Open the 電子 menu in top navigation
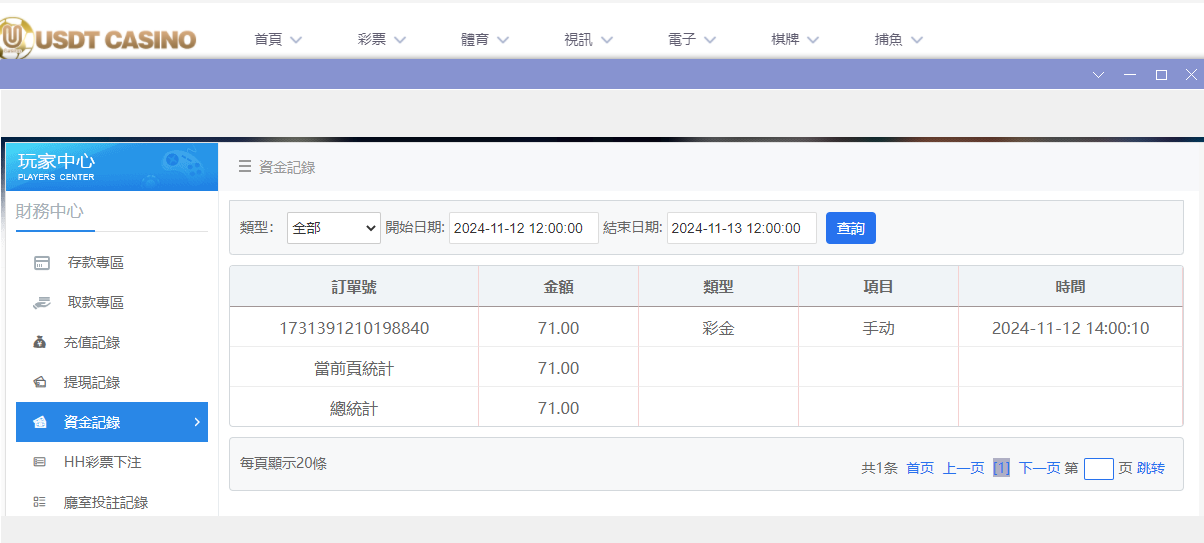The width and height of the screenshot is (1204, 543). (692, 40)
